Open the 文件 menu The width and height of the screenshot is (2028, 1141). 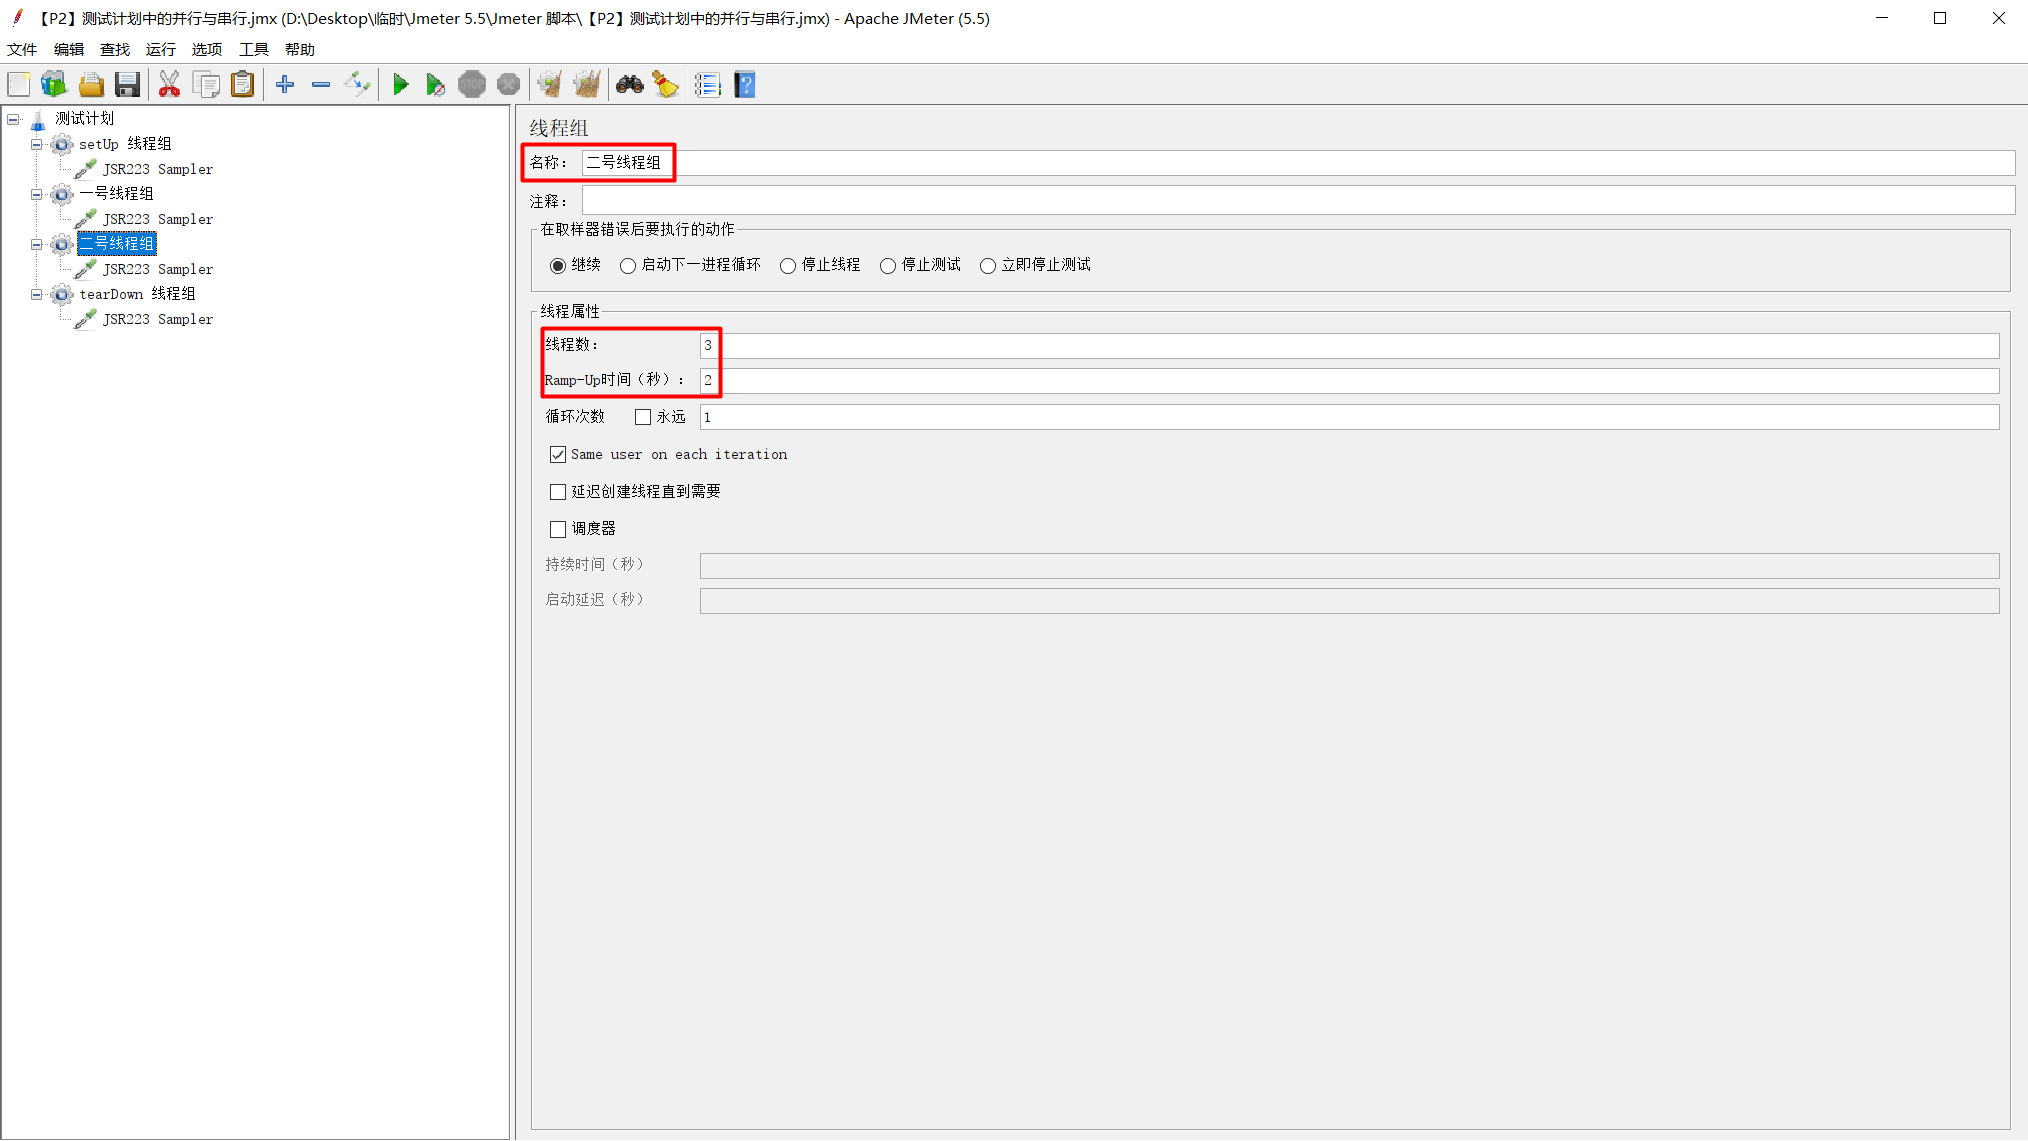click(x=22, y=50)
